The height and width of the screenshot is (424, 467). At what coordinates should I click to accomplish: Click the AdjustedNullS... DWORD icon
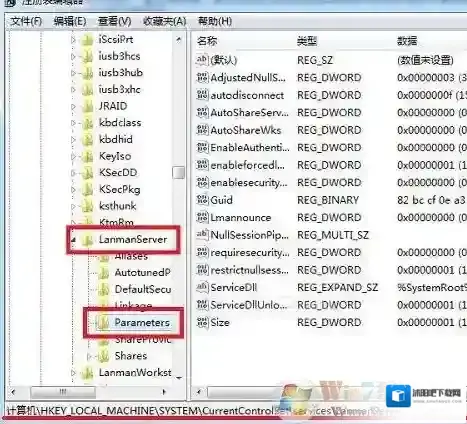(x=202, y=78)
